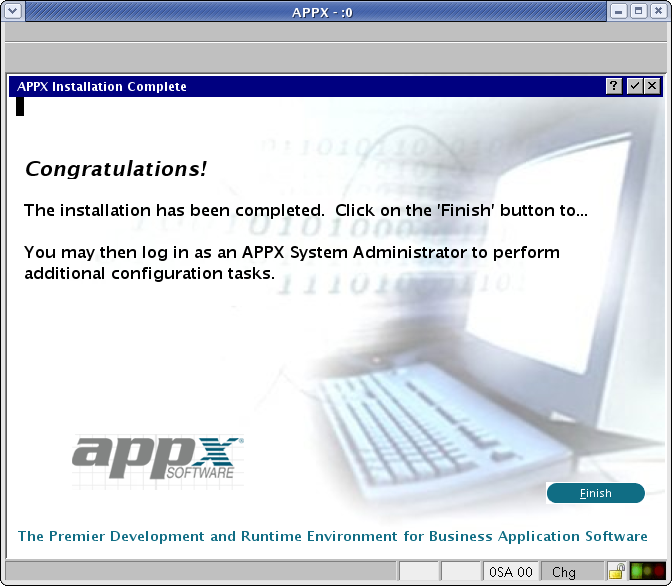This screenshot has height=586, width=672.
Task: Click the padlock icon in status bar
Action: point(616,571)
